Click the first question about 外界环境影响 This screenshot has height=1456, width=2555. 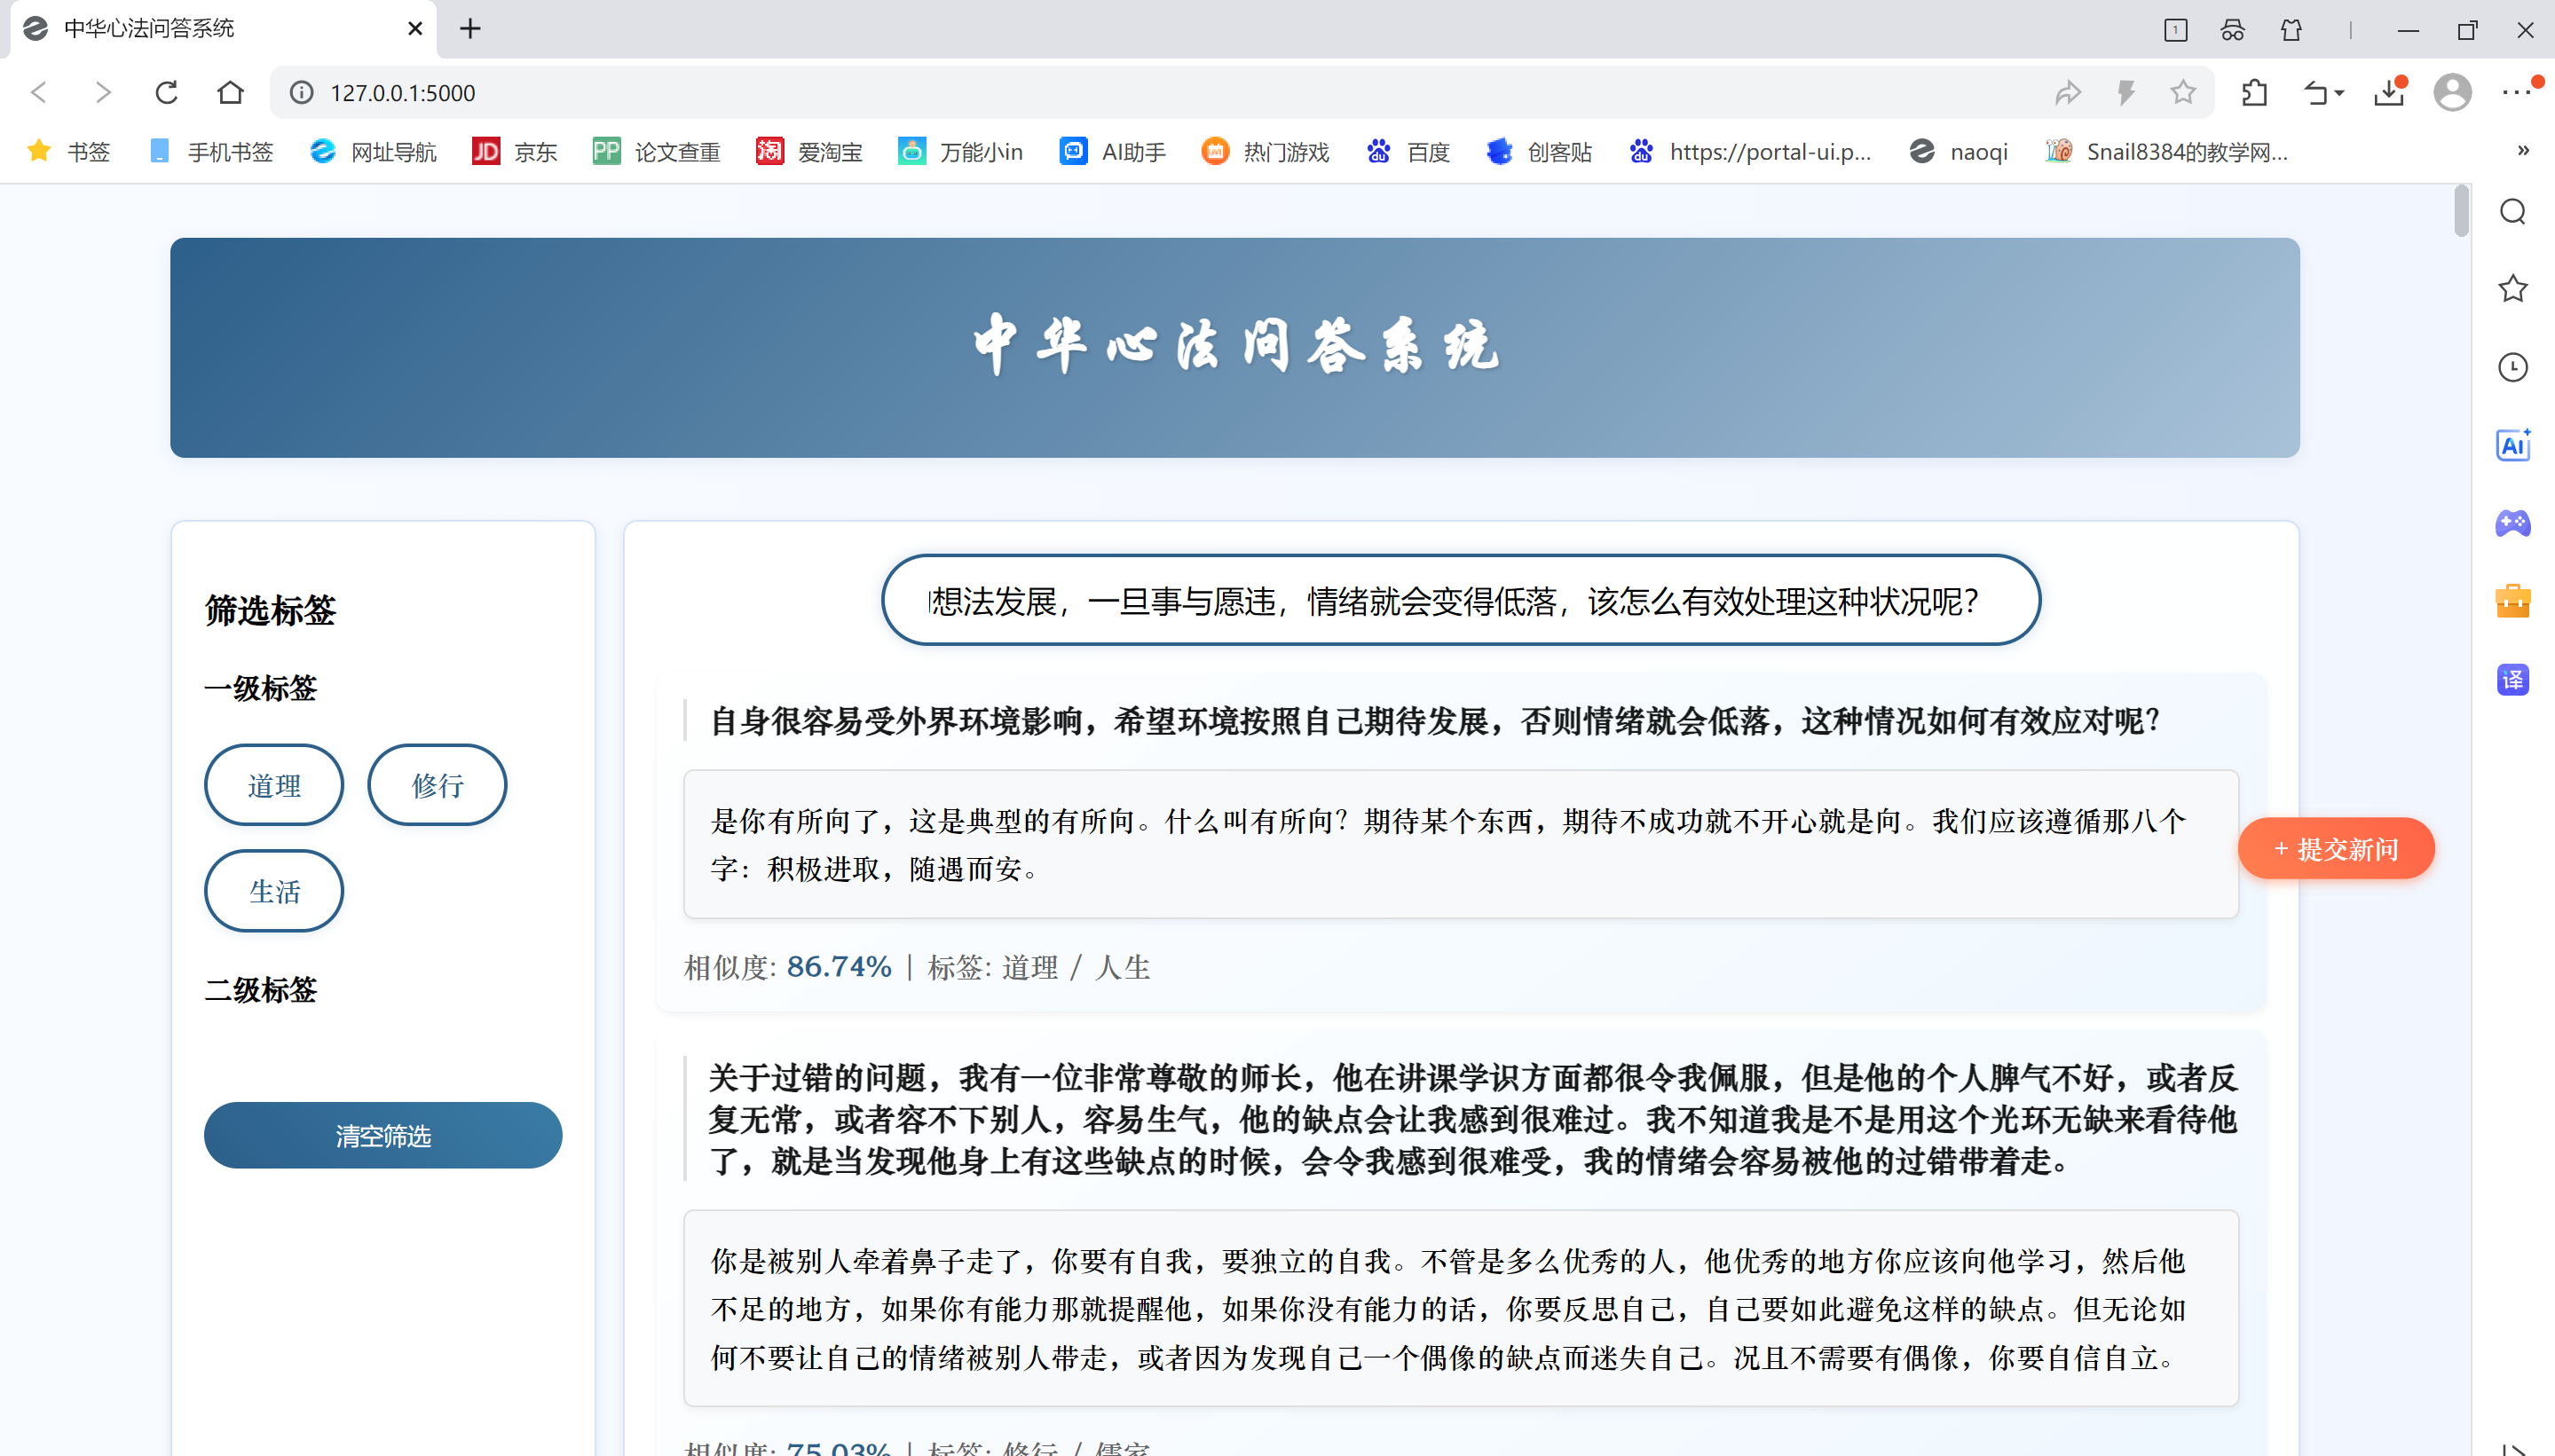(x=1436, y=721)
